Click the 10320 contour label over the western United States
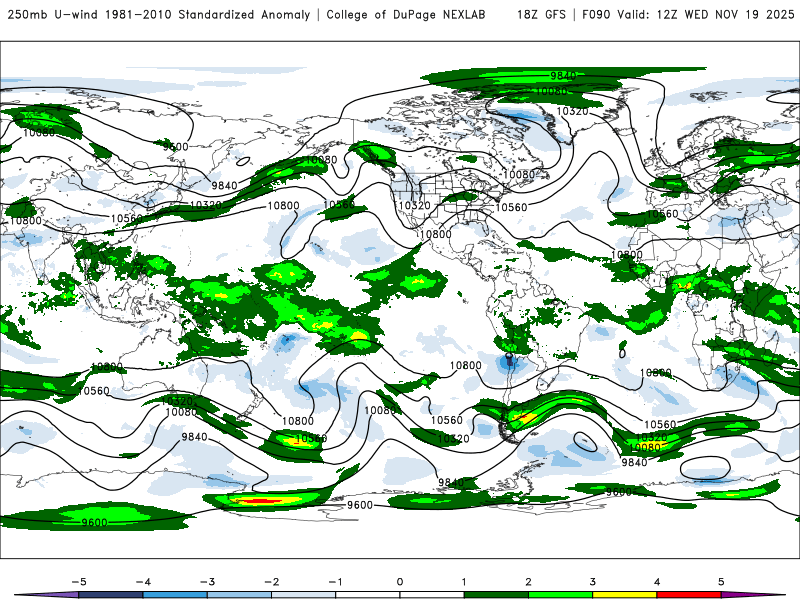Image resolution: width=800 pixels, height=600 pixels. tap(414, 206)
